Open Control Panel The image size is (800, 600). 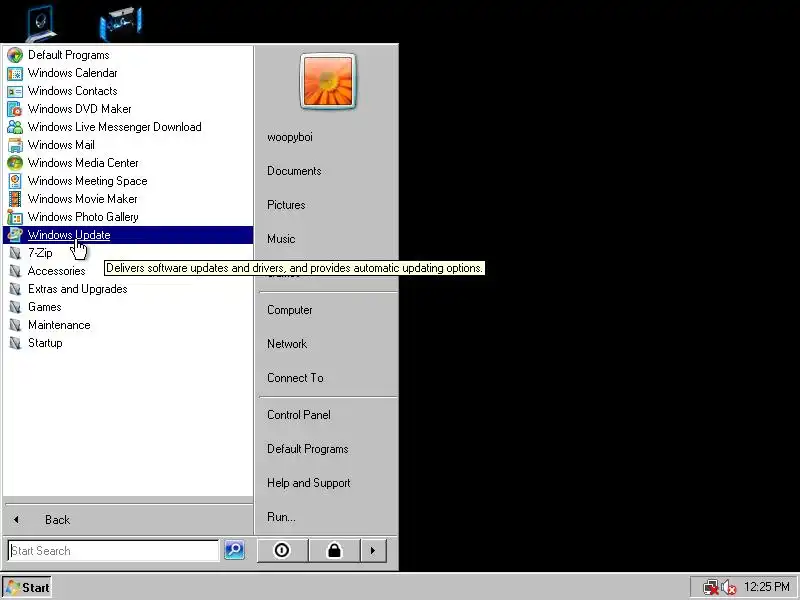pos(299,415)
